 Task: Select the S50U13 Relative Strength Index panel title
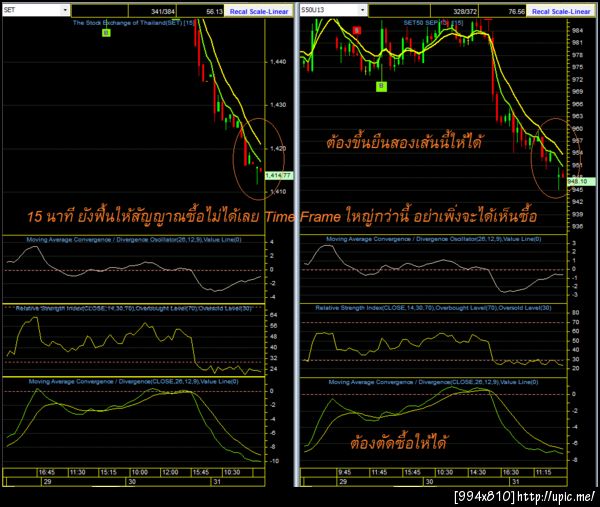tap(433, 308)
